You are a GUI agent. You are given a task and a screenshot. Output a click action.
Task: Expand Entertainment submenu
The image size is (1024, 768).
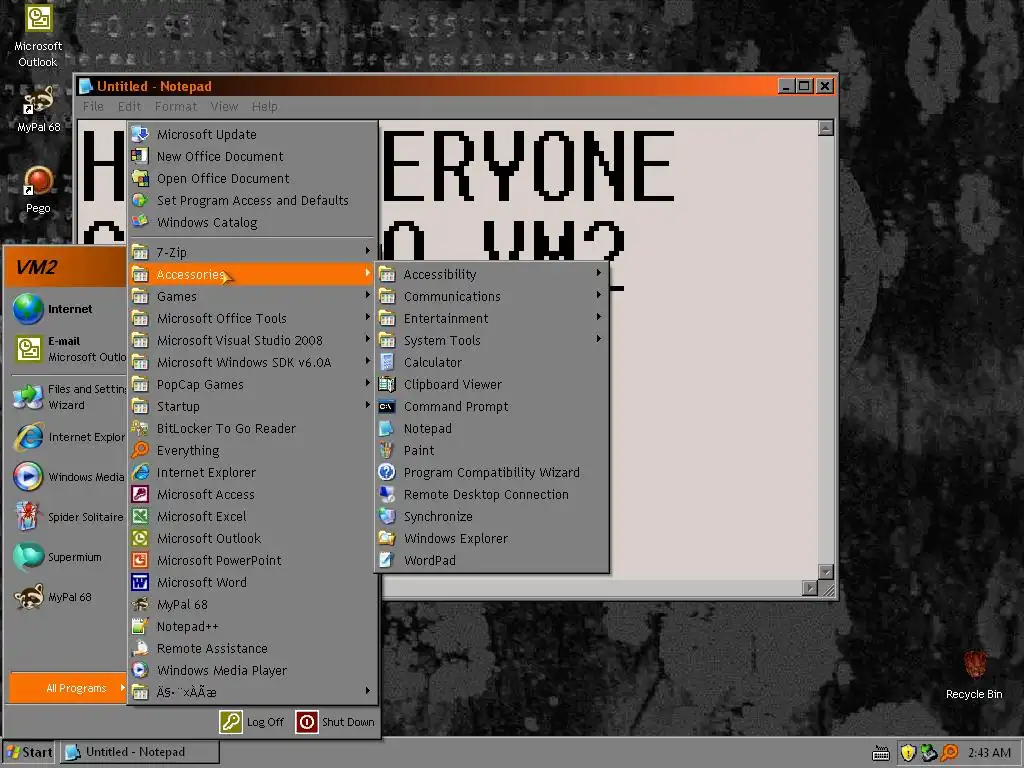491,319
